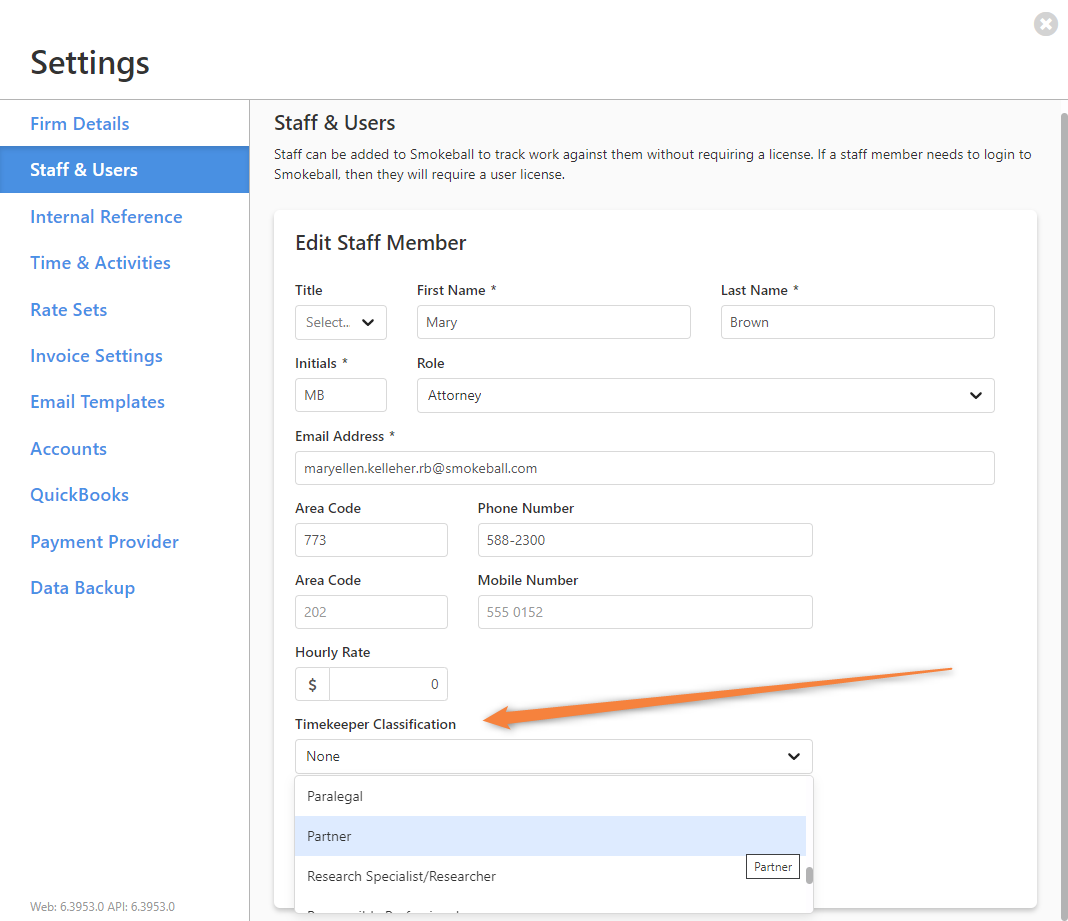Open the Title selection dropdown
Viewport: 1068px width, 921px height.
point(340,322)
